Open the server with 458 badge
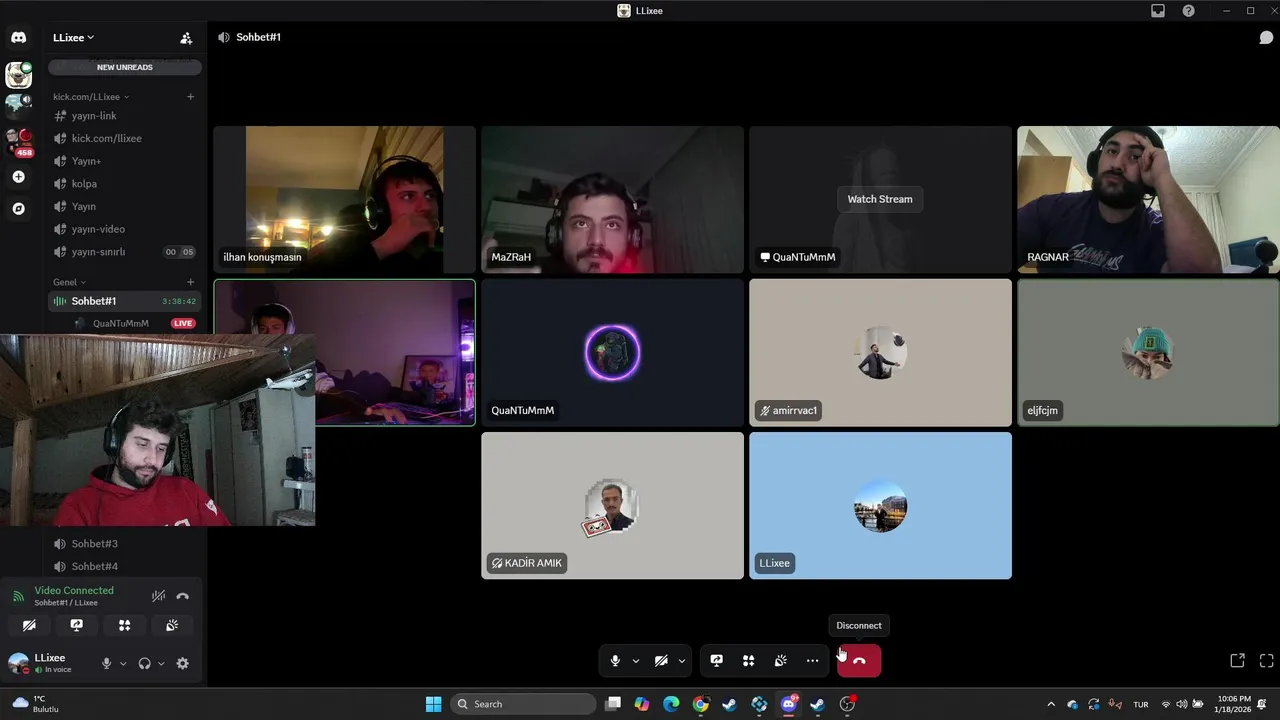Viewport: 1280px width, 720px height. (18, 141)
